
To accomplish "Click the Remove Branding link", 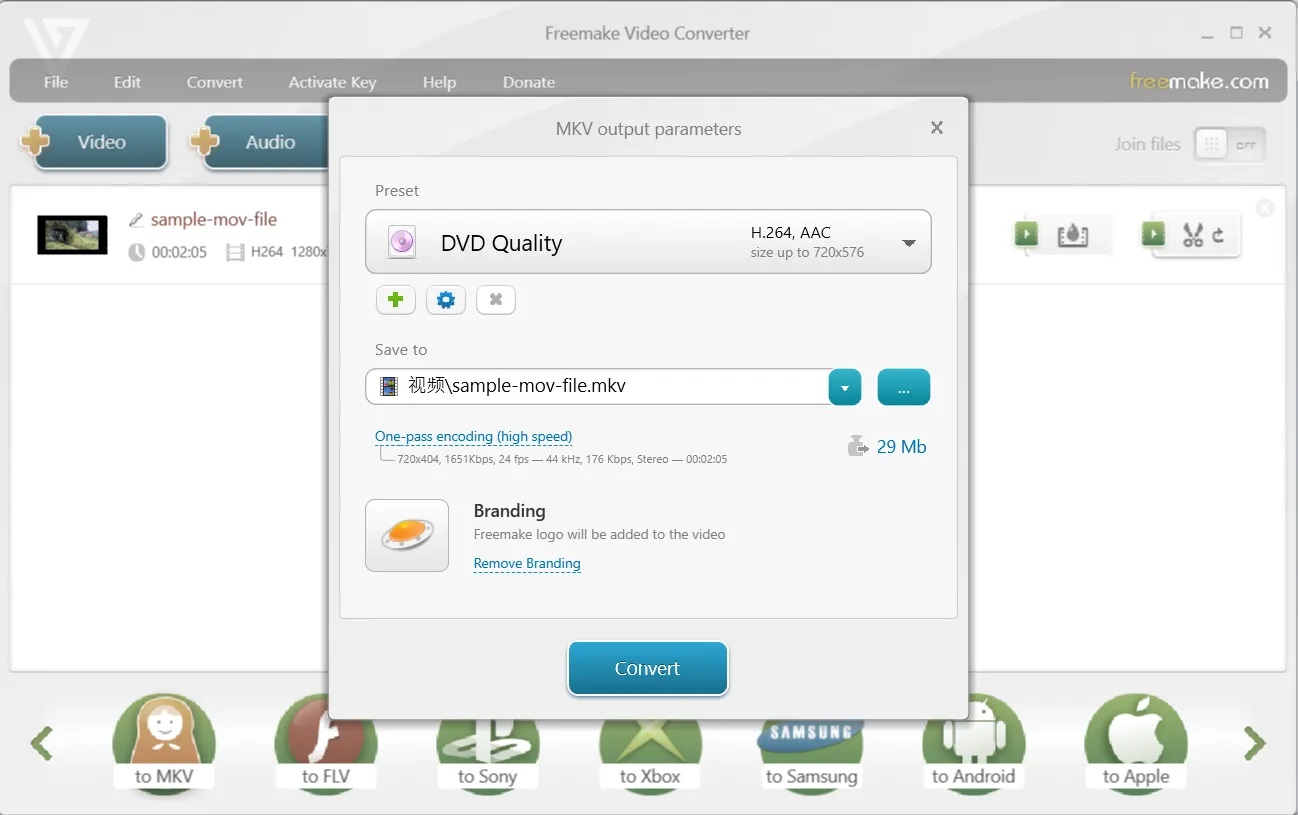I will [x=527, y=564].
